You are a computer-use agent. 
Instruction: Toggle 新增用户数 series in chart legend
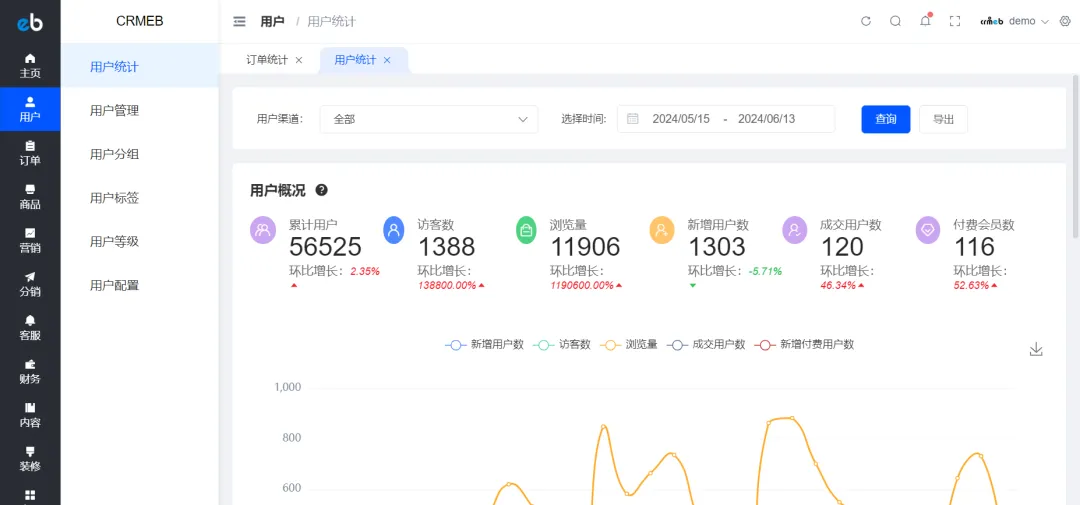485,344
